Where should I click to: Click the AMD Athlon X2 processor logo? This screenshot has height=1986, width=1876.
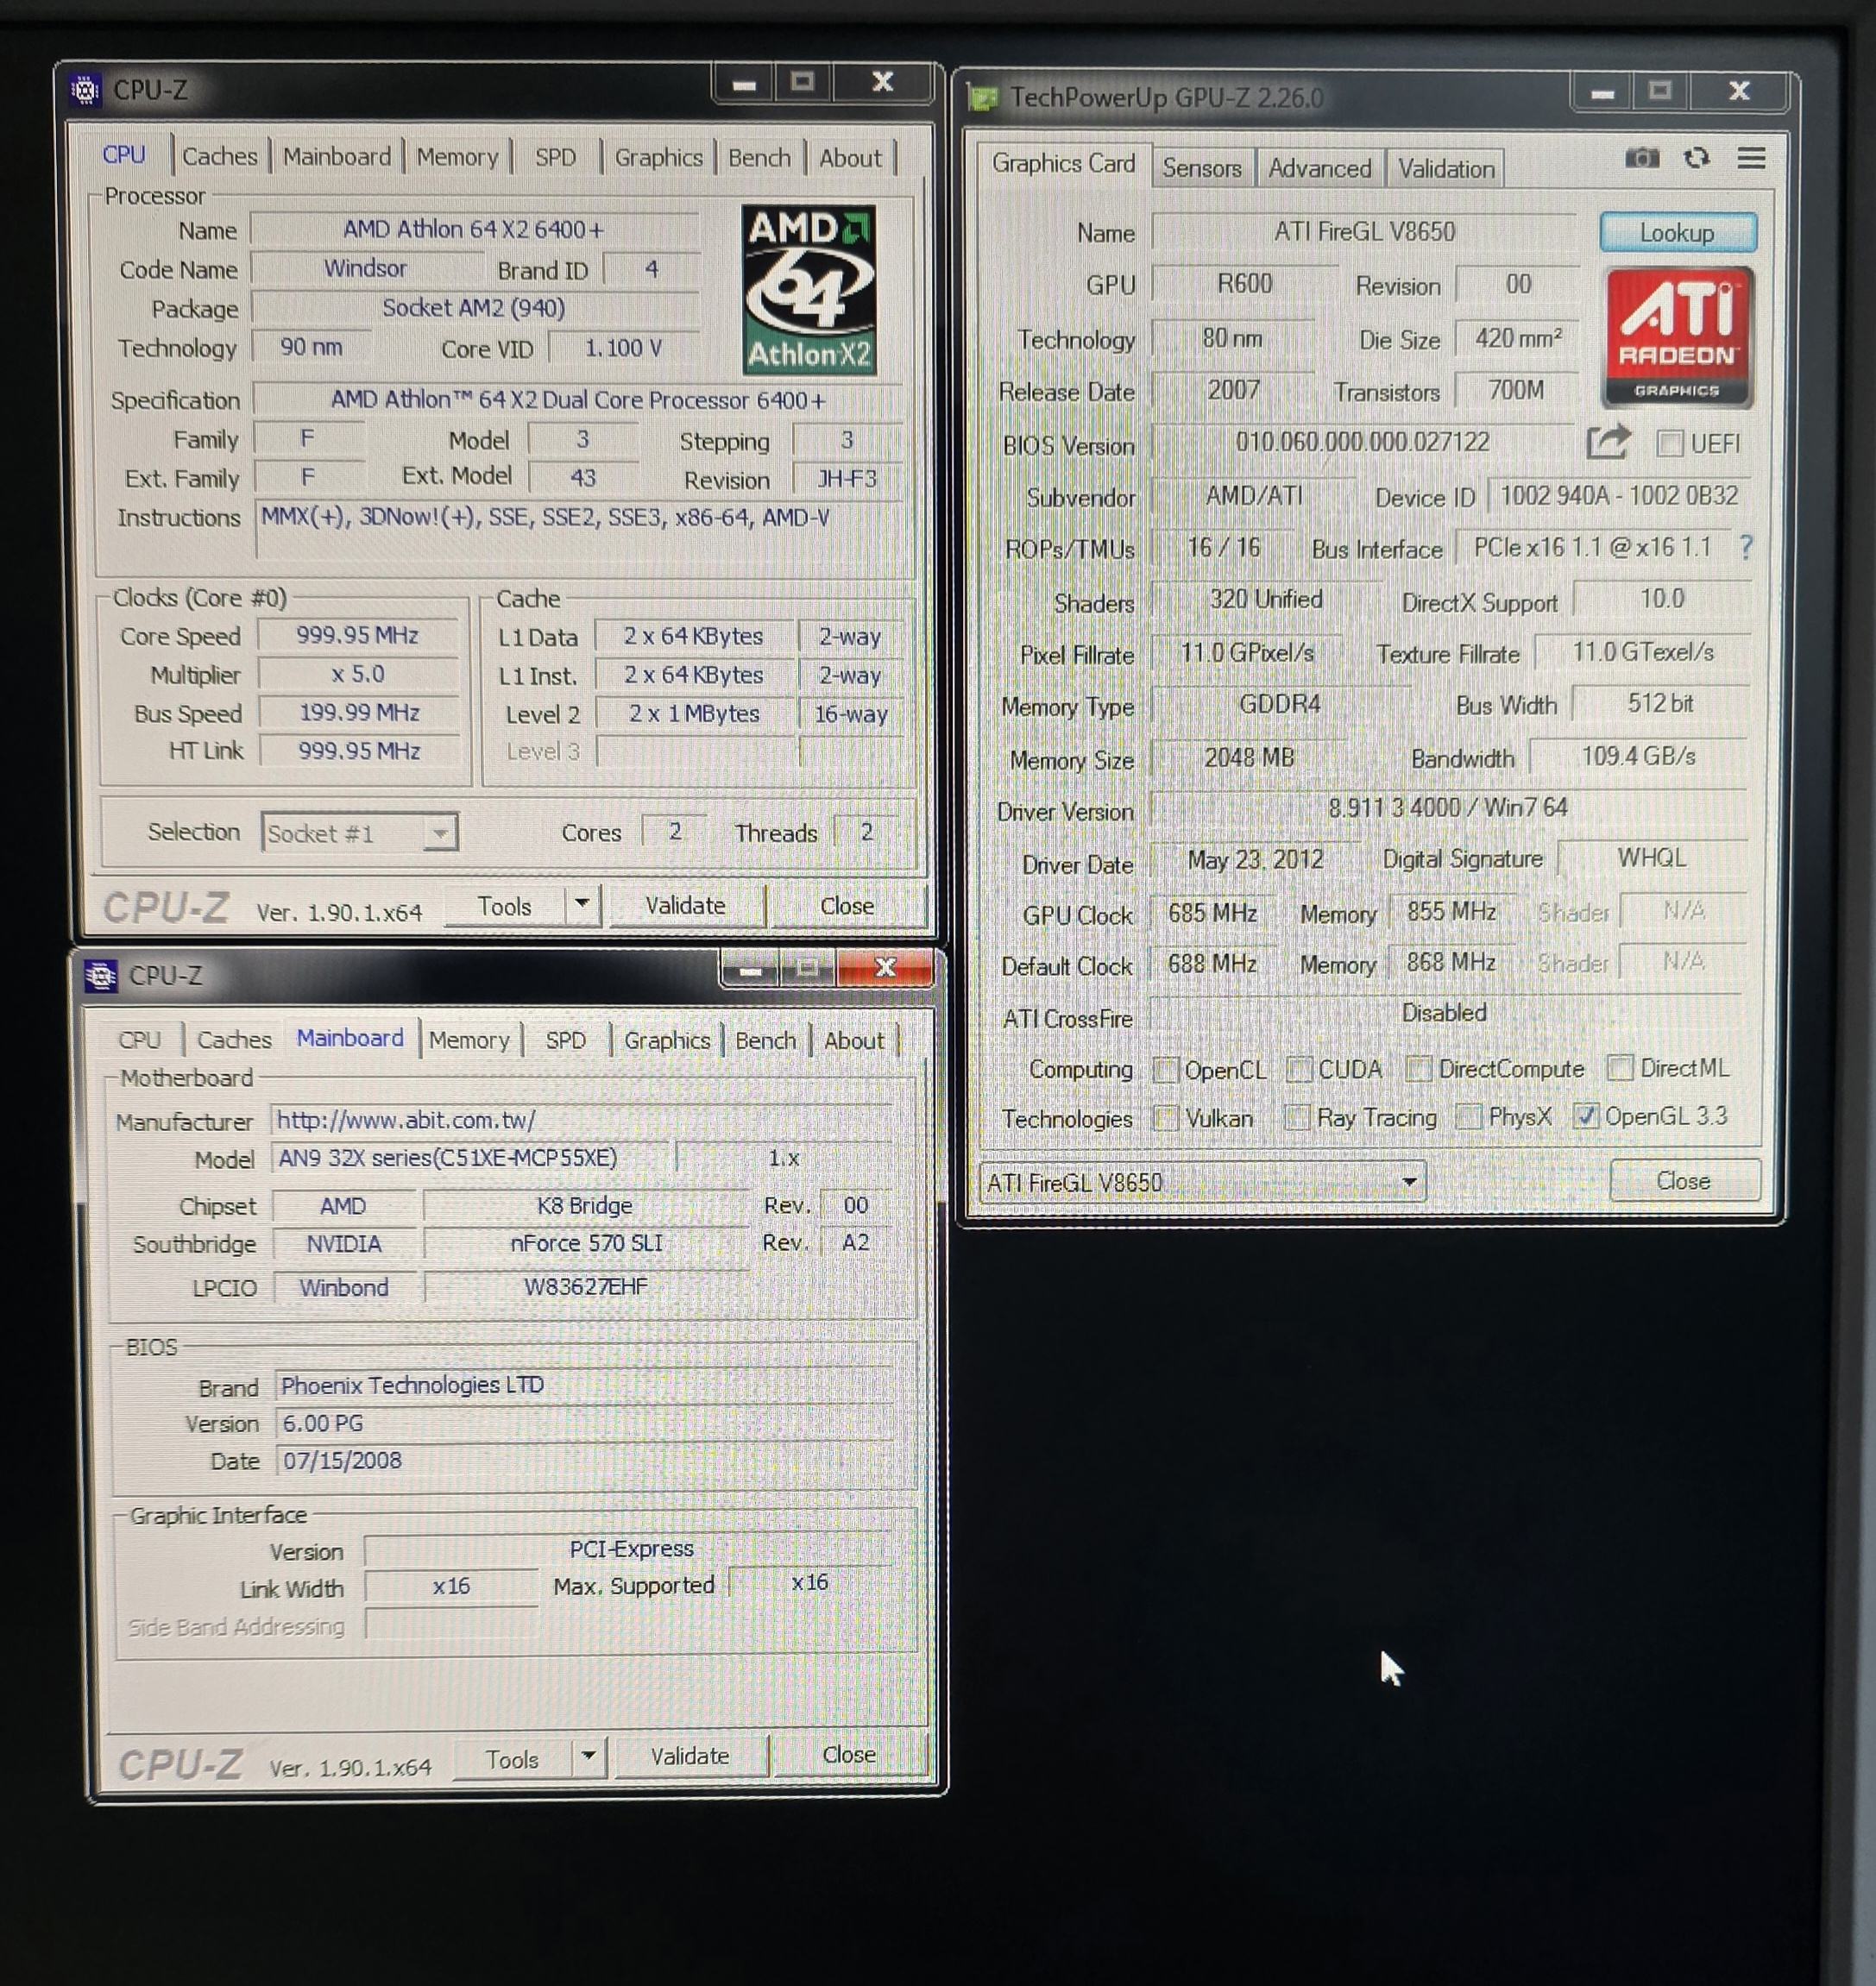coord(809,290)
